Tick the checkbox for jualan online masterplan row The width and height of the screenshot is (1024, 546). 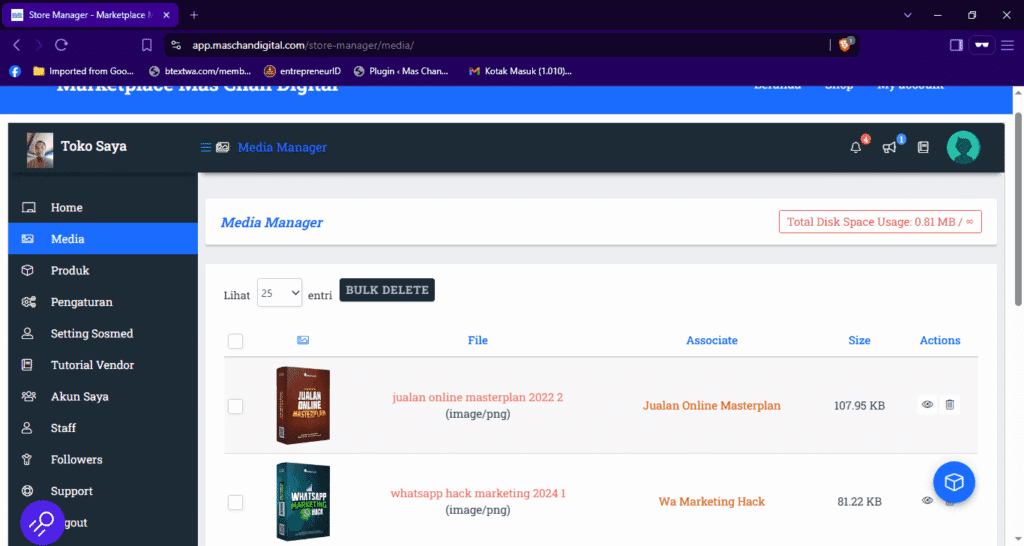(x=236, y=406)
